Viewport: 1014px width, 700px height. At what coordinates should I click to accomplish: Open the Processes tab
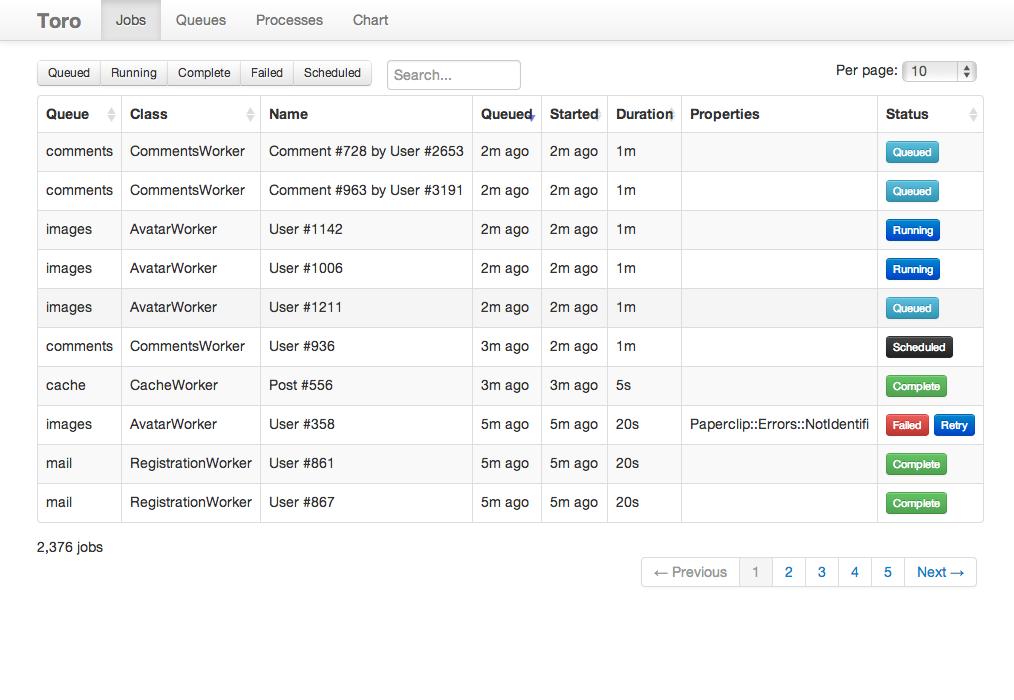coord(289,20)
